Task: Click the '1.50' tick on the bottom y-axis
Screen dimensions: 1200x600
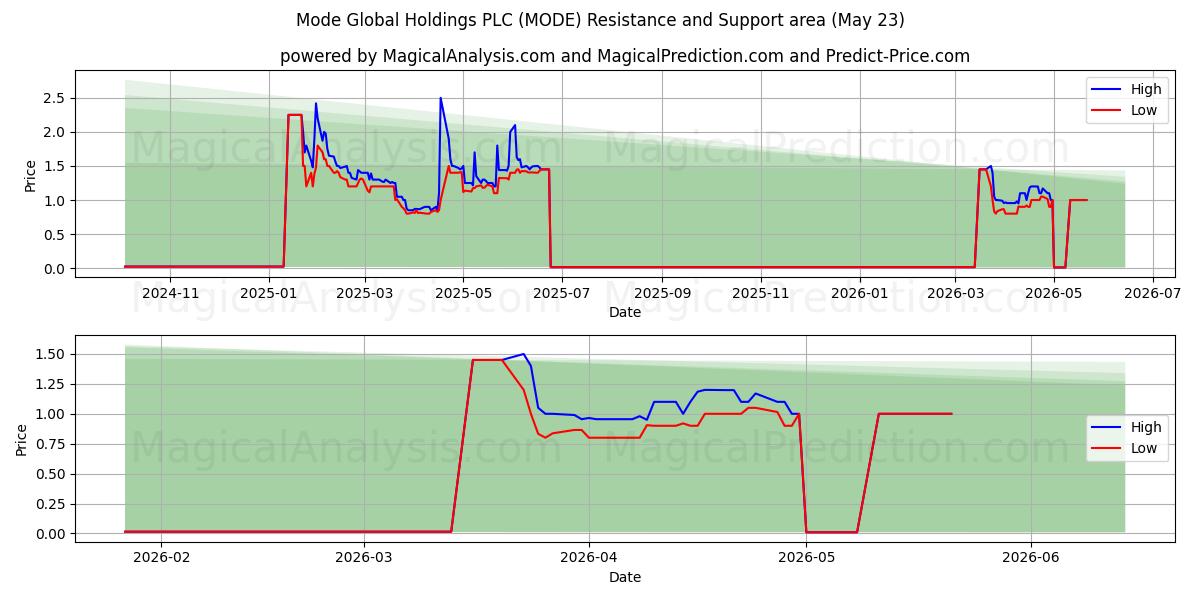Action: 49,354
